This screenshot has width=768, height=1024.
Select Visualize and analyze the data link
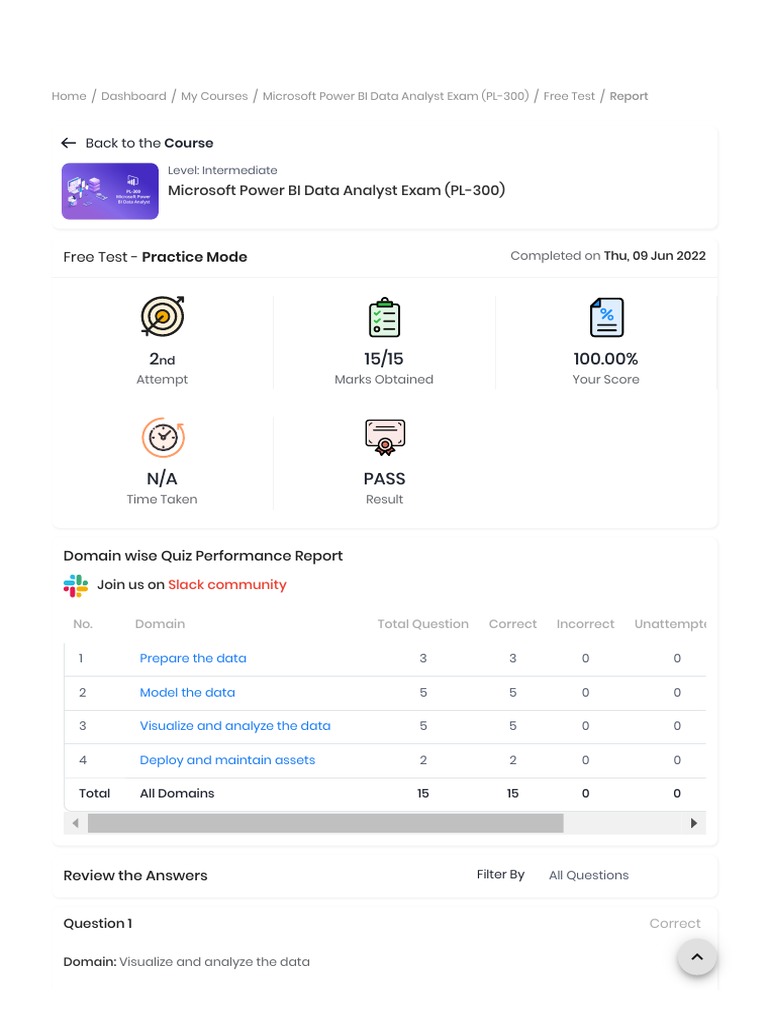coord(235,726)
